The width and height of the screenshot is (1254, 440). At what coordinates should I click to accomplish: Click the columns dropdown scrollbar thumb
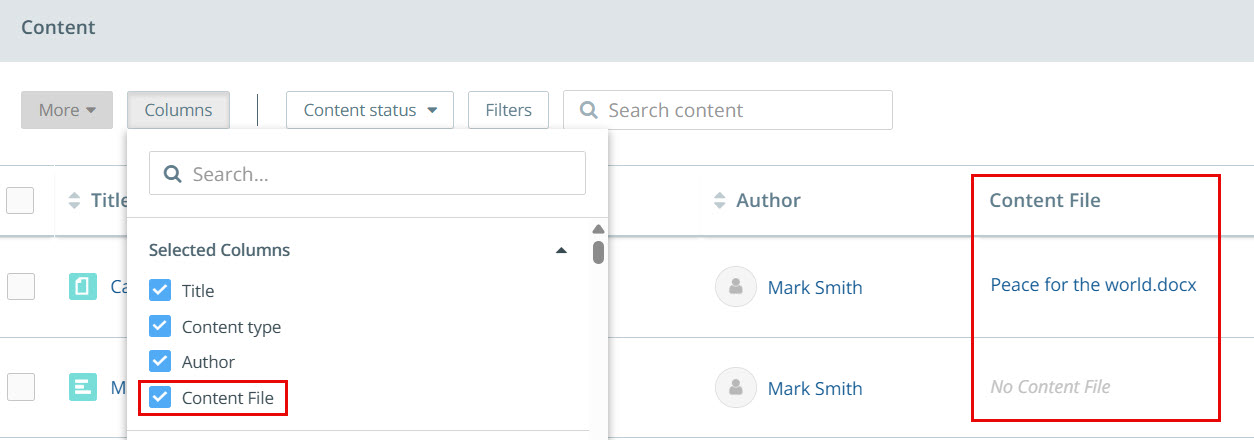[598, 251]
